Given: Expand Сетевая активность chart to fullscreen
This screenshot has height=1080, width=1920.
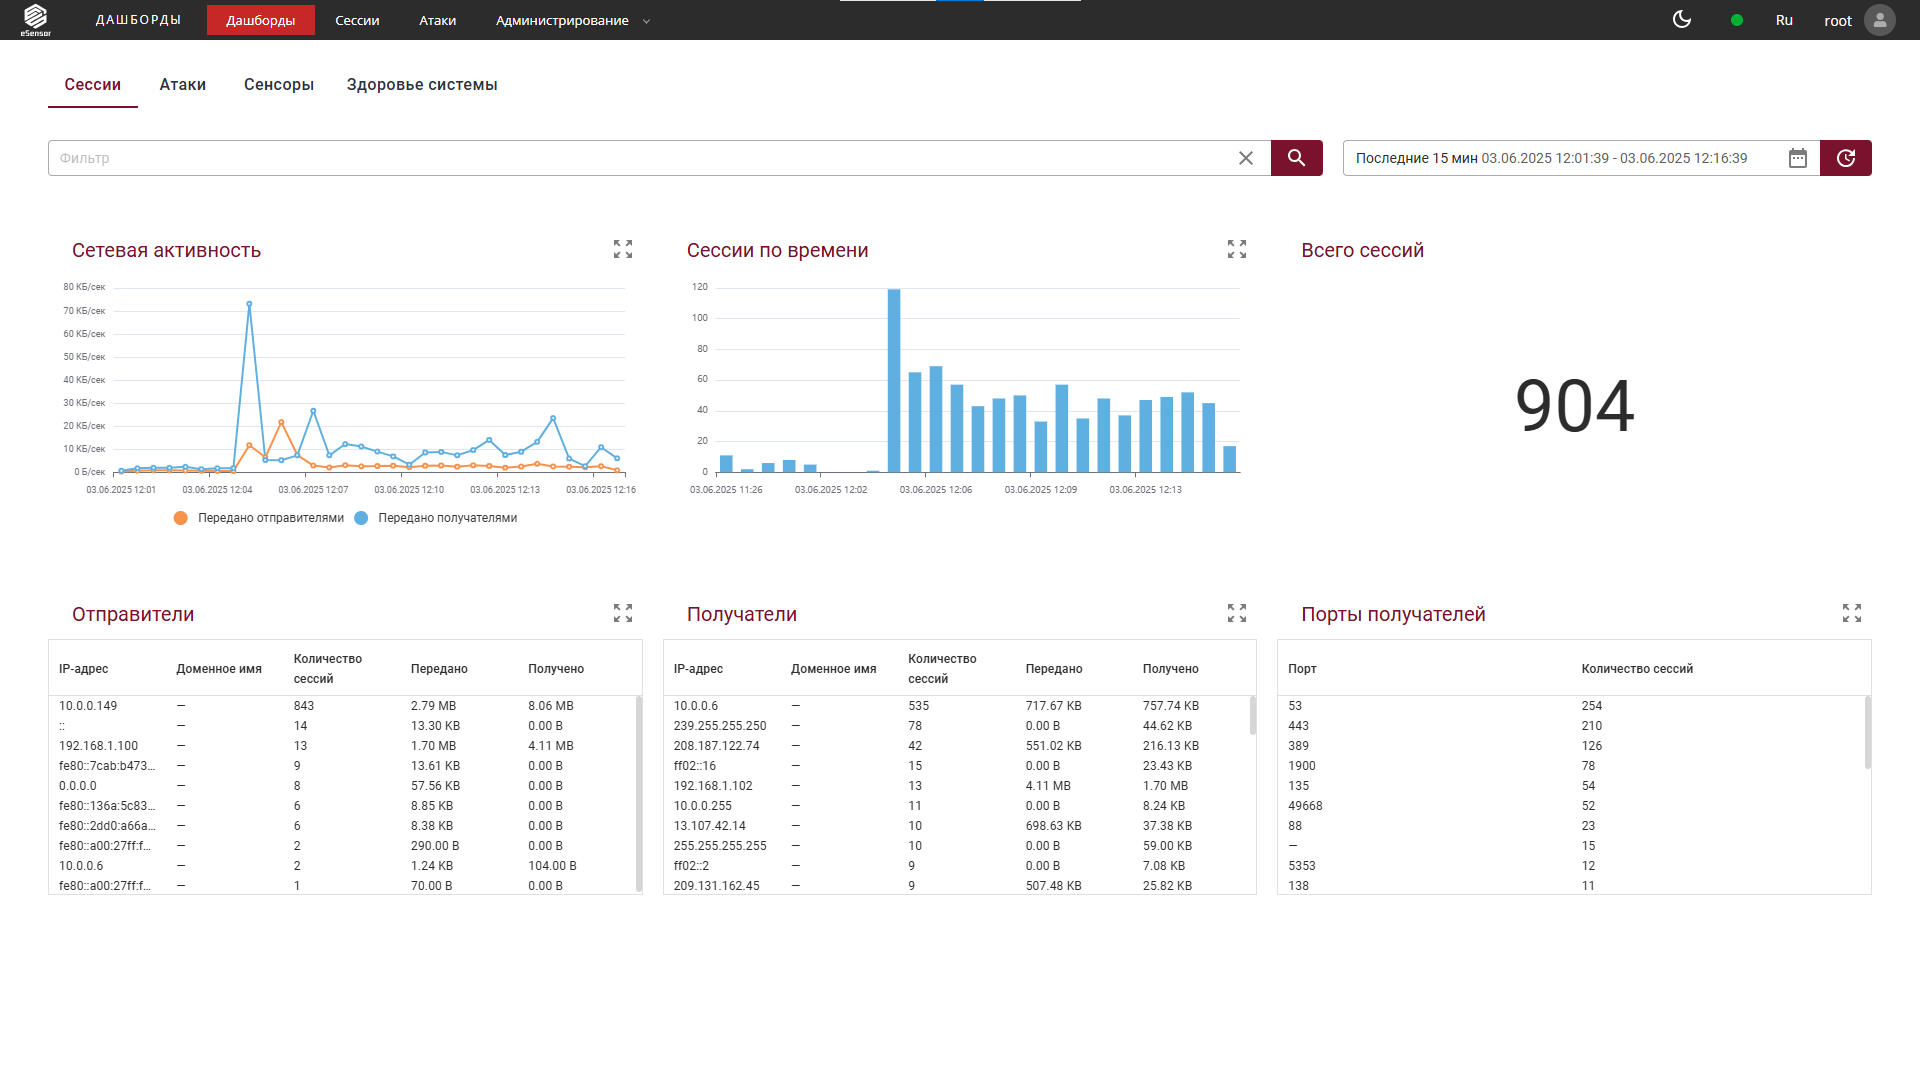Looking at the screenshot, I should point(623,249).
